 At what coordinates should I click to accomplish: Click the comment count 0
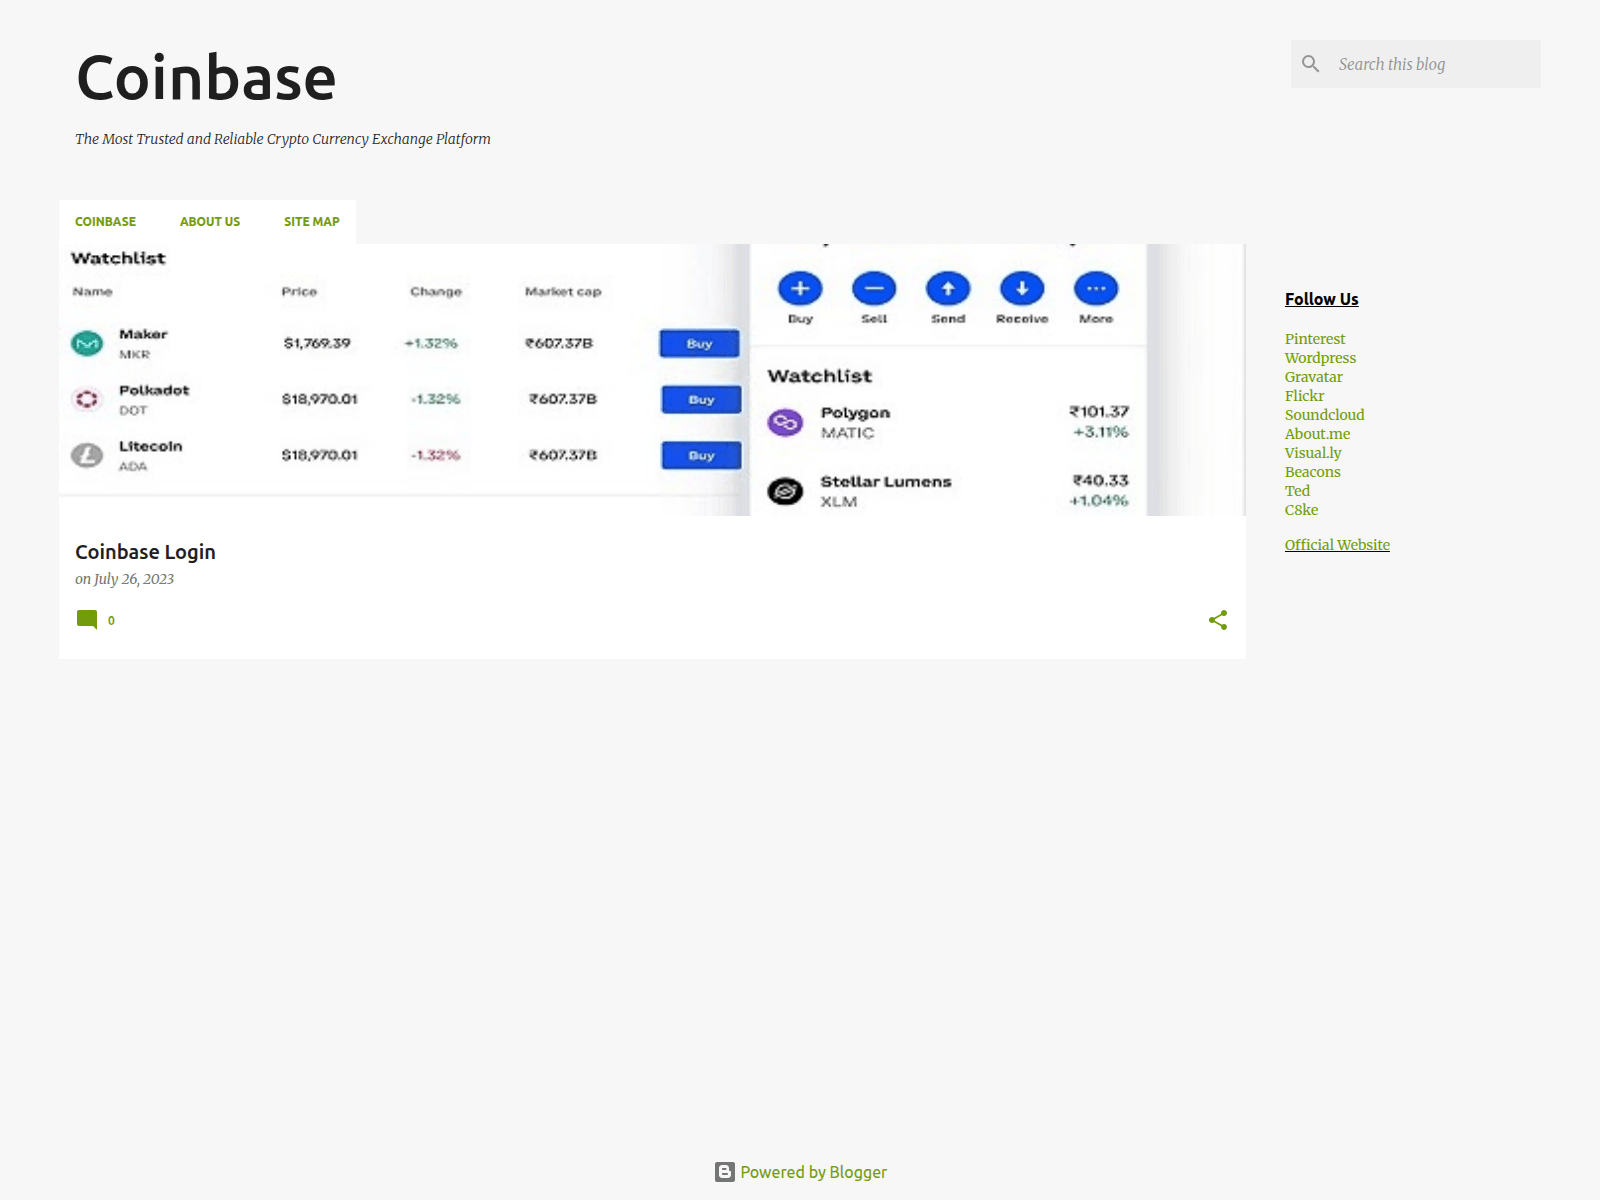[111, 621]
